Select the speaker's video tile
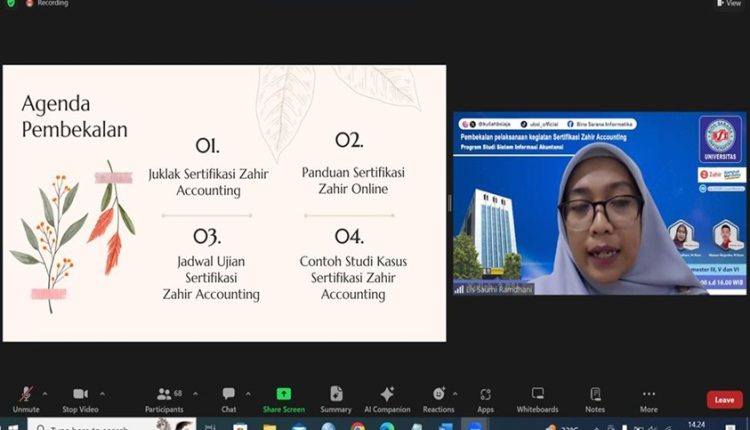750x430 pixels. coord(599,203)
